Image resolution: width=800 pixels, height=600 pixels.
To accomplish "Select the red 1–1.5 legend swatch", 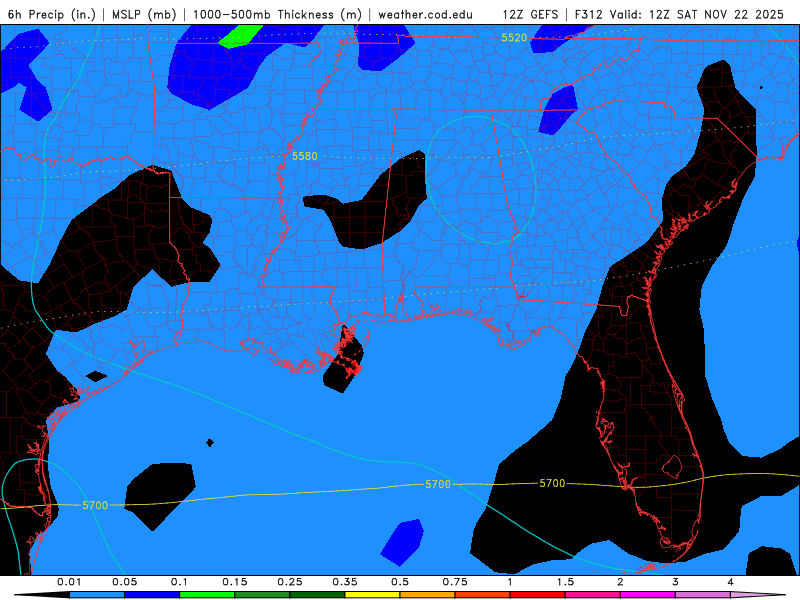I will 538,595.
